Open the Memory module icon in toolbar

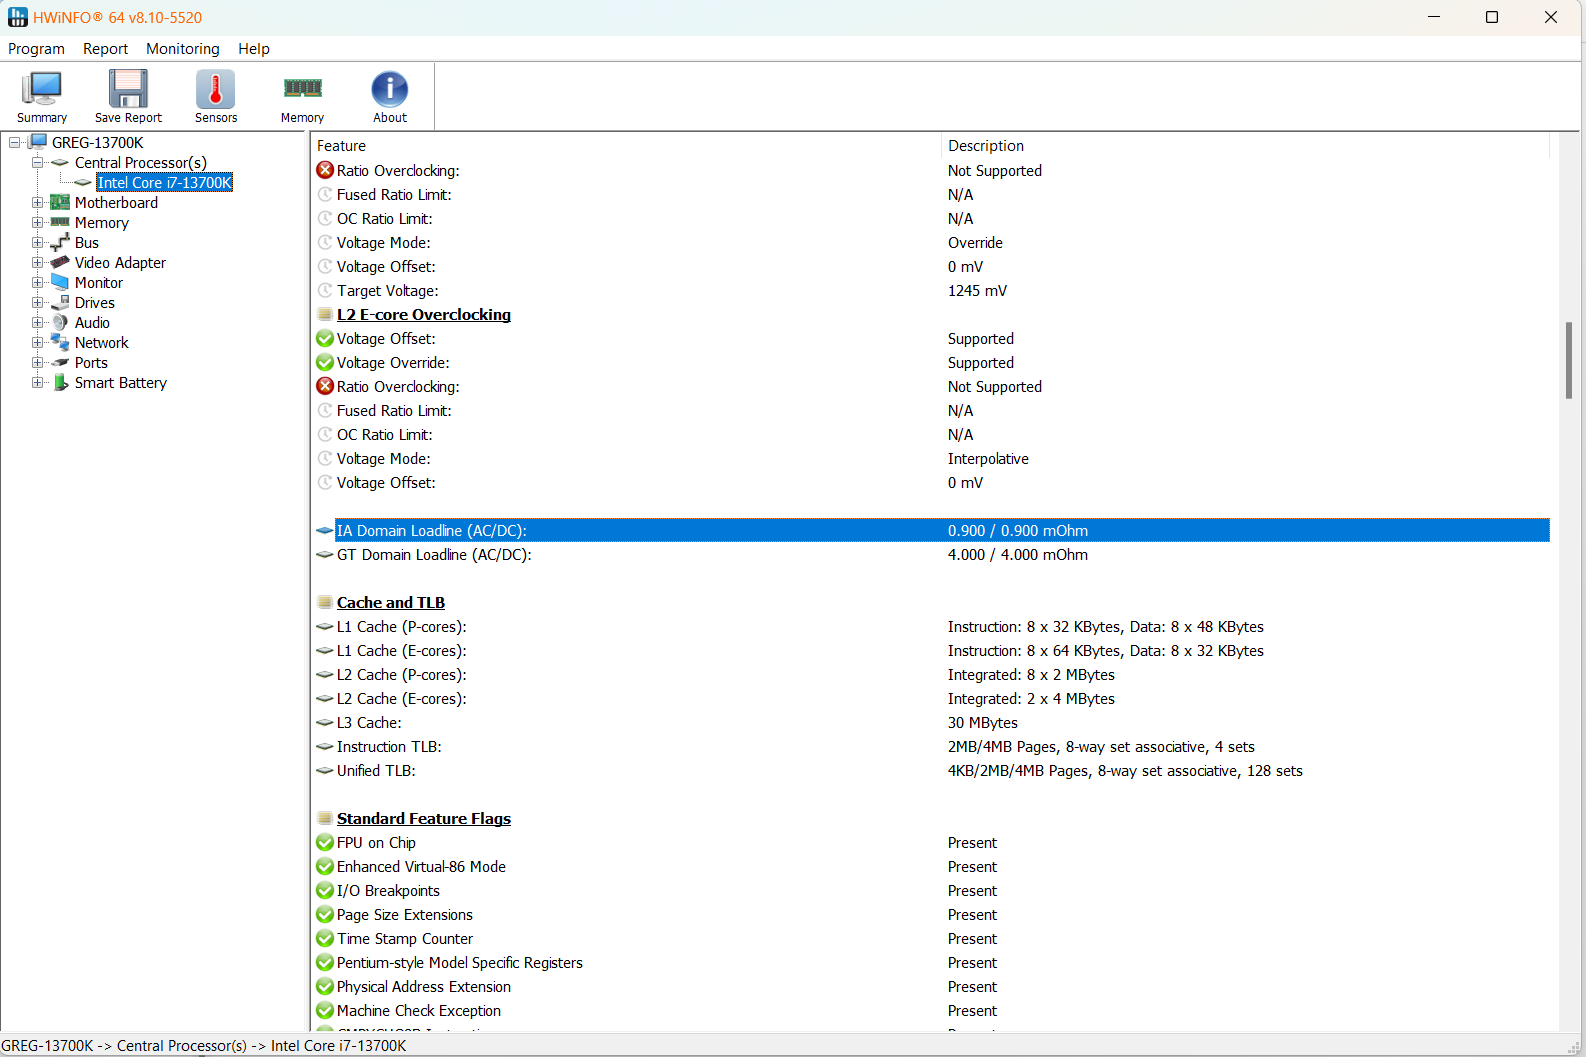point(302,88)
